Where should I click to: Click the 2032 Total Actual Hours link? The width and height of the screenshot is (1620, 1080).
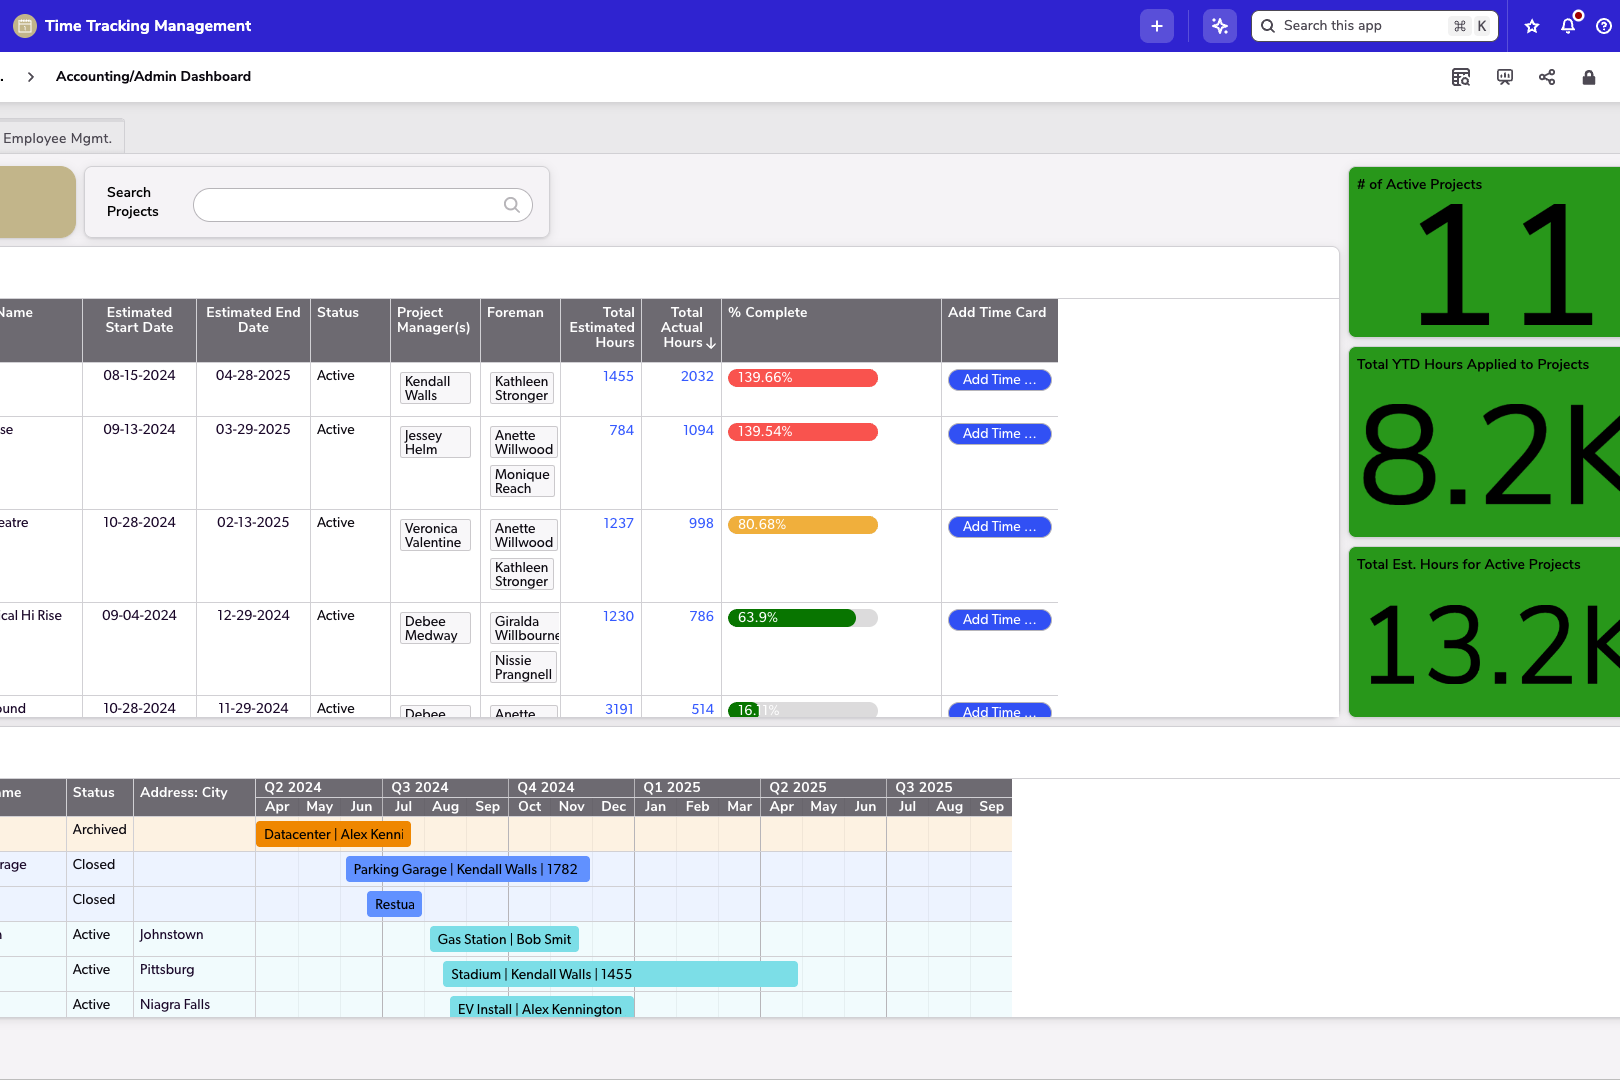[697, 376]
